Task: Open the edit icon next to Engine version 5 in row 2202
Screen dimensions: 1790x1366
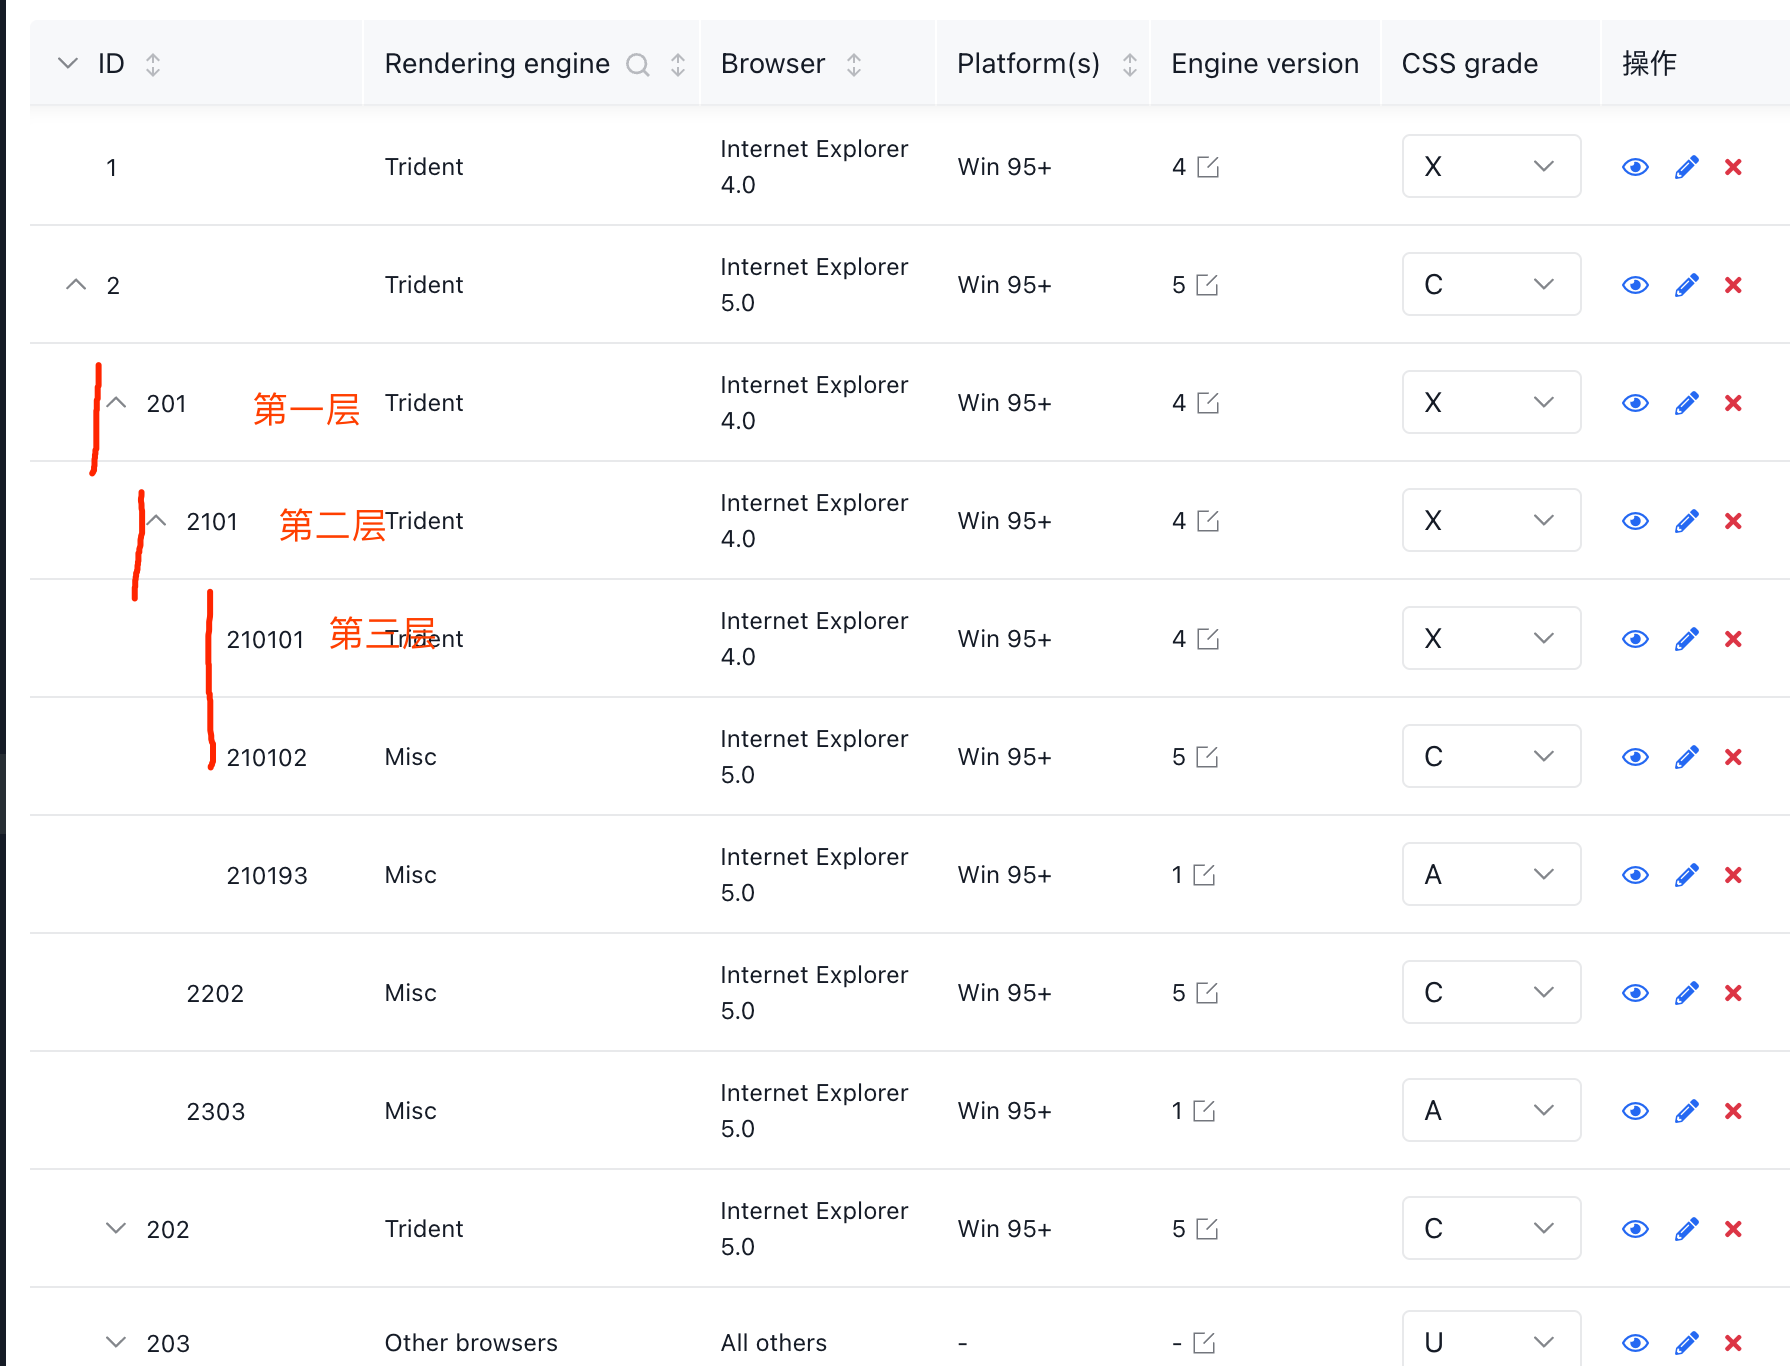Action: click(1209, 992)
